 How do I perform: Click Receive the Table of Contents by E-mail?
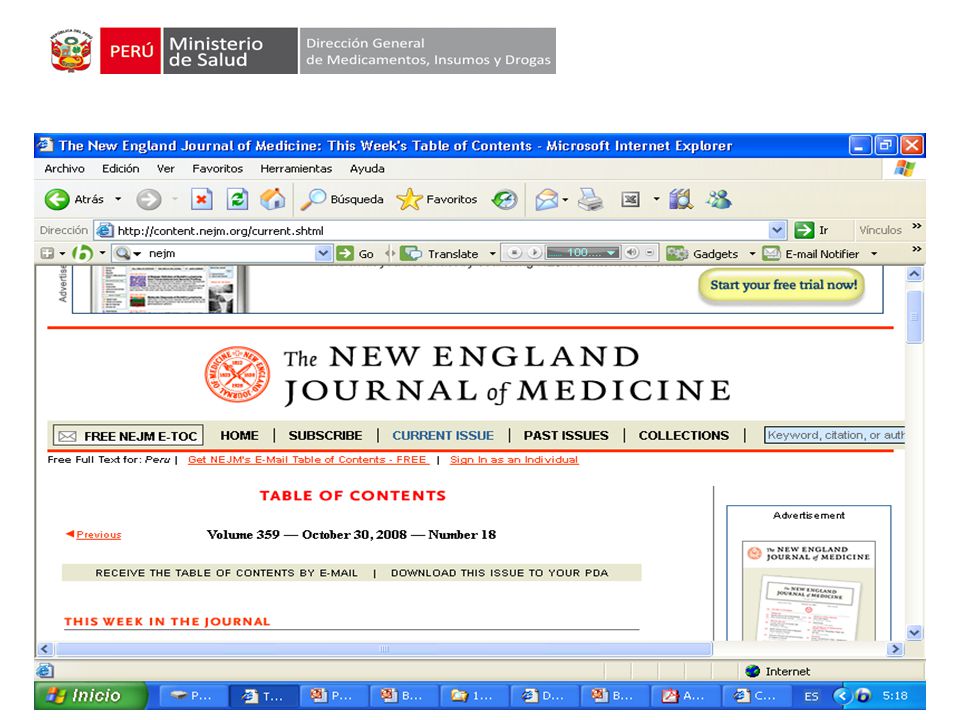[x=227, y=573]
